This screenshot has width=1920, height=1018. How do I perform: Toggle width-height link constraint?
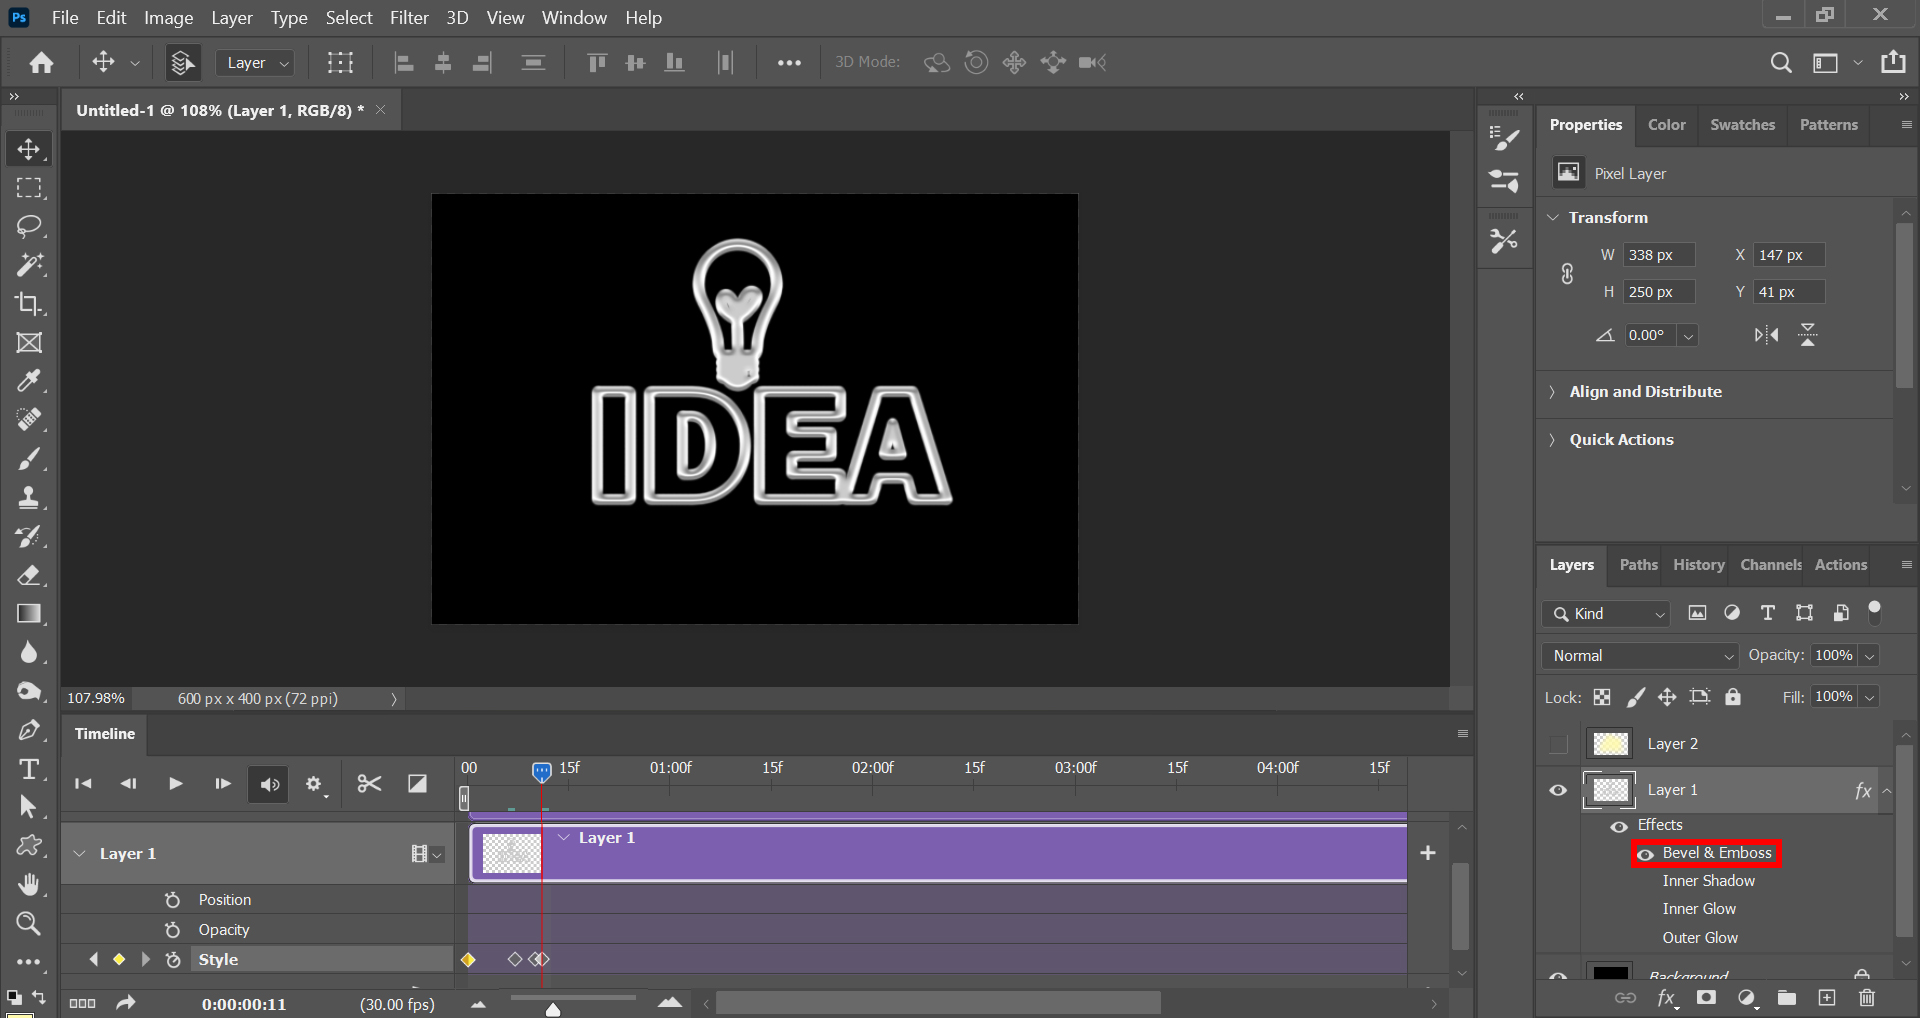1567,273
